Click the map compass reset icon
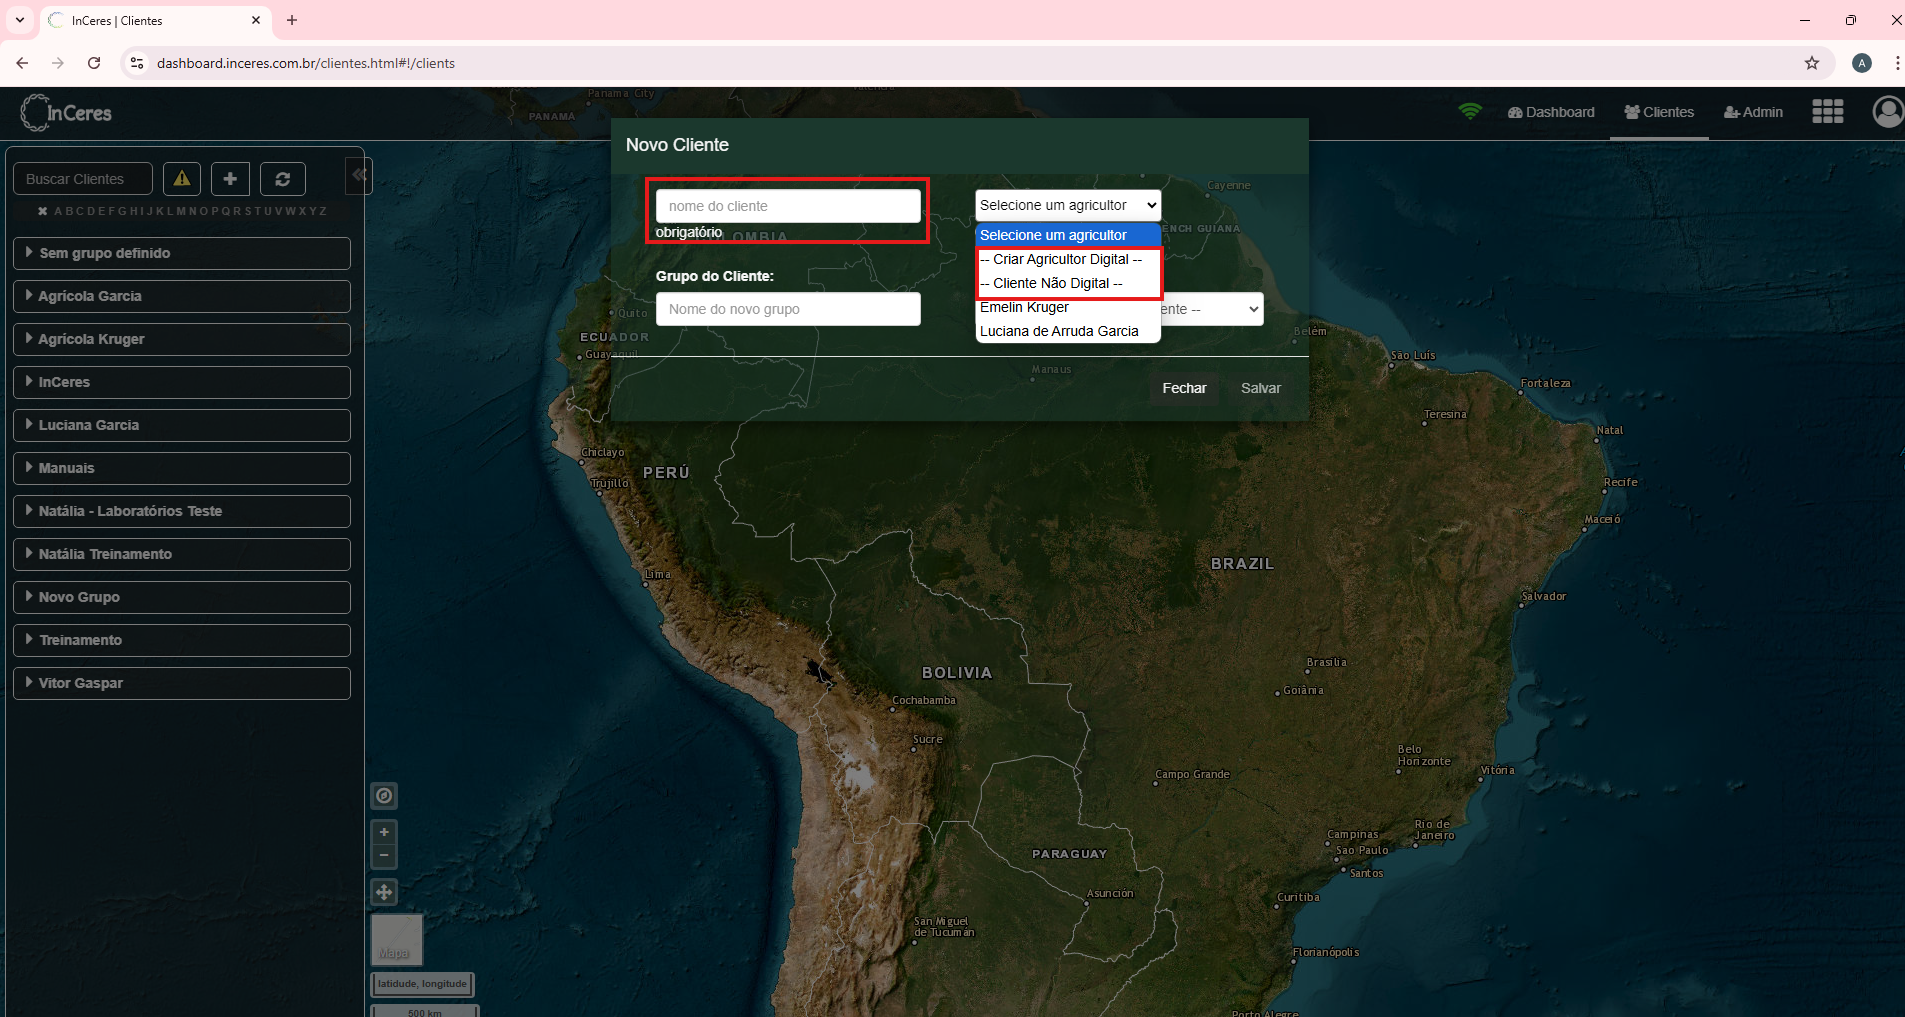Viewport: 1905px width, 1017px height. pyautogui.click(x=384, y=796)
